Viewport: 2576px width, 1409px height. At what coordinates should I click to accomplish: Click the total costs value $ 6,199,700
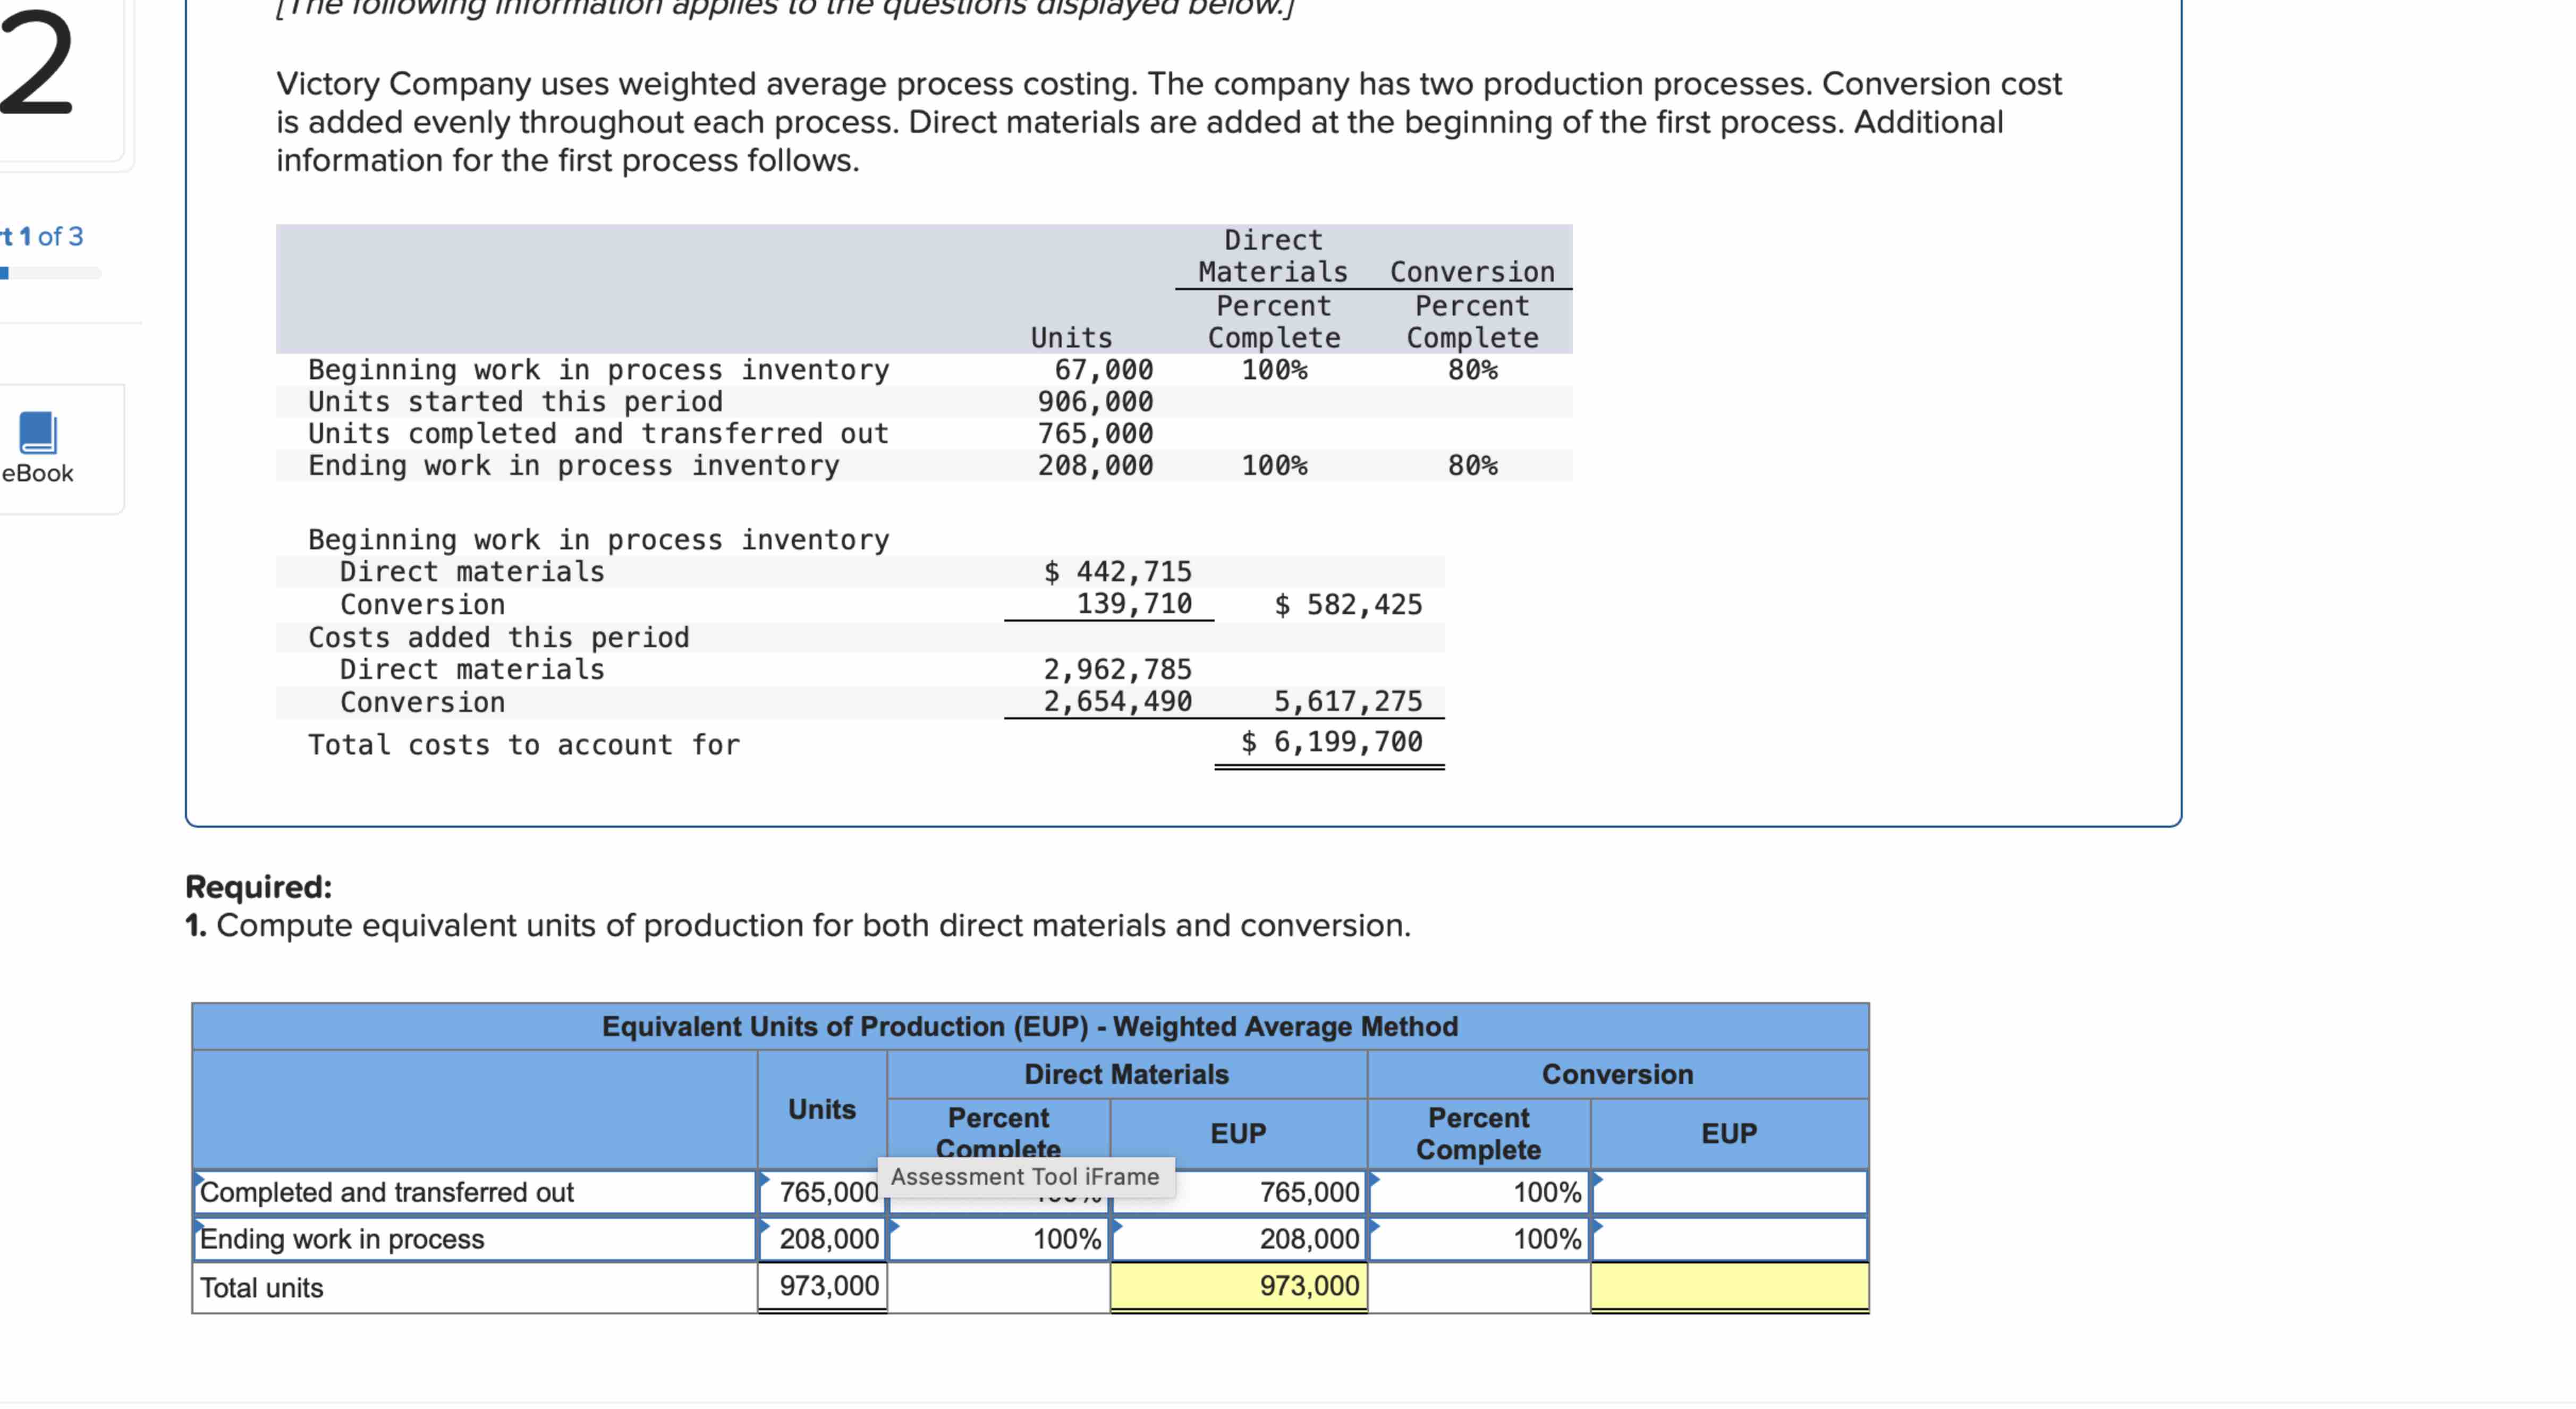tap(1332, 742)
